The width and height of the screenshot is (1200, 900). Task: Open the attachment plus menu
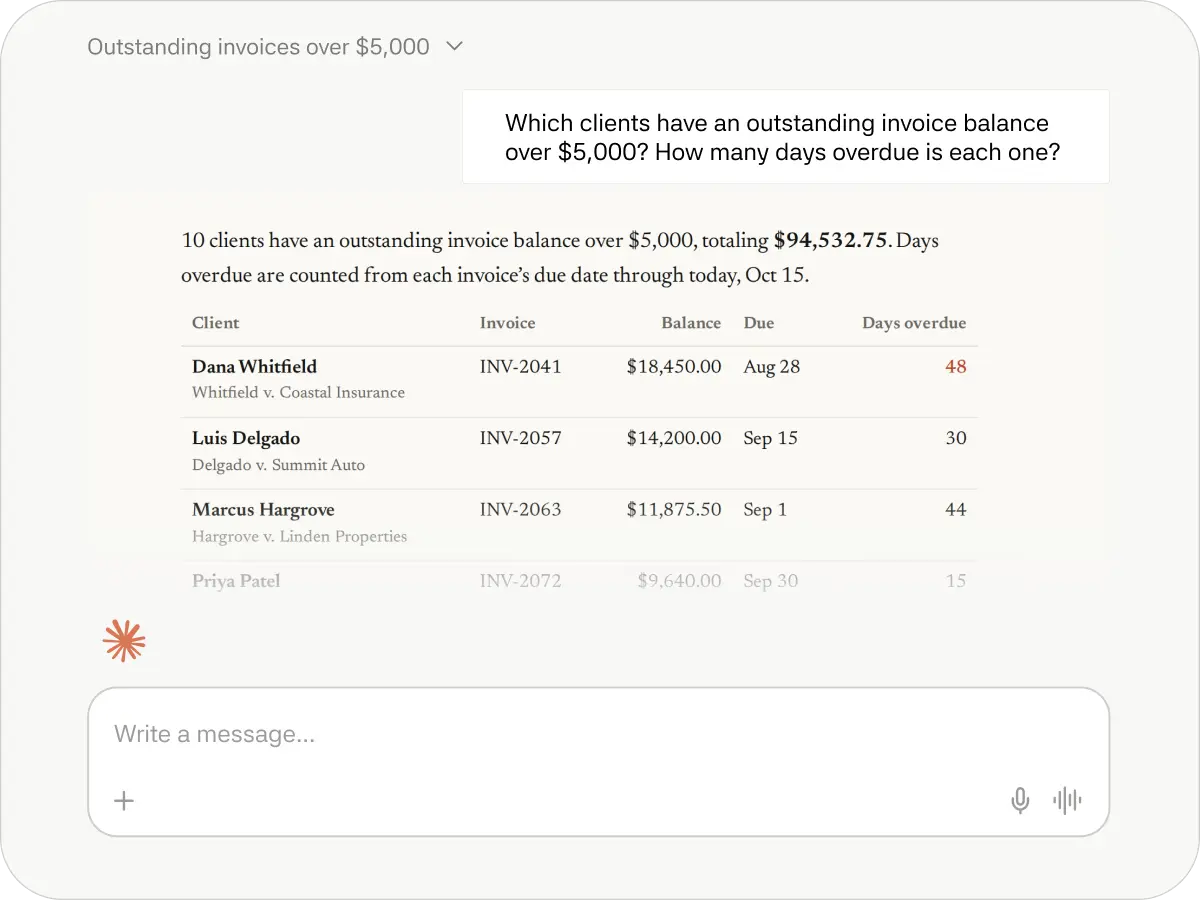coord(124,800)
